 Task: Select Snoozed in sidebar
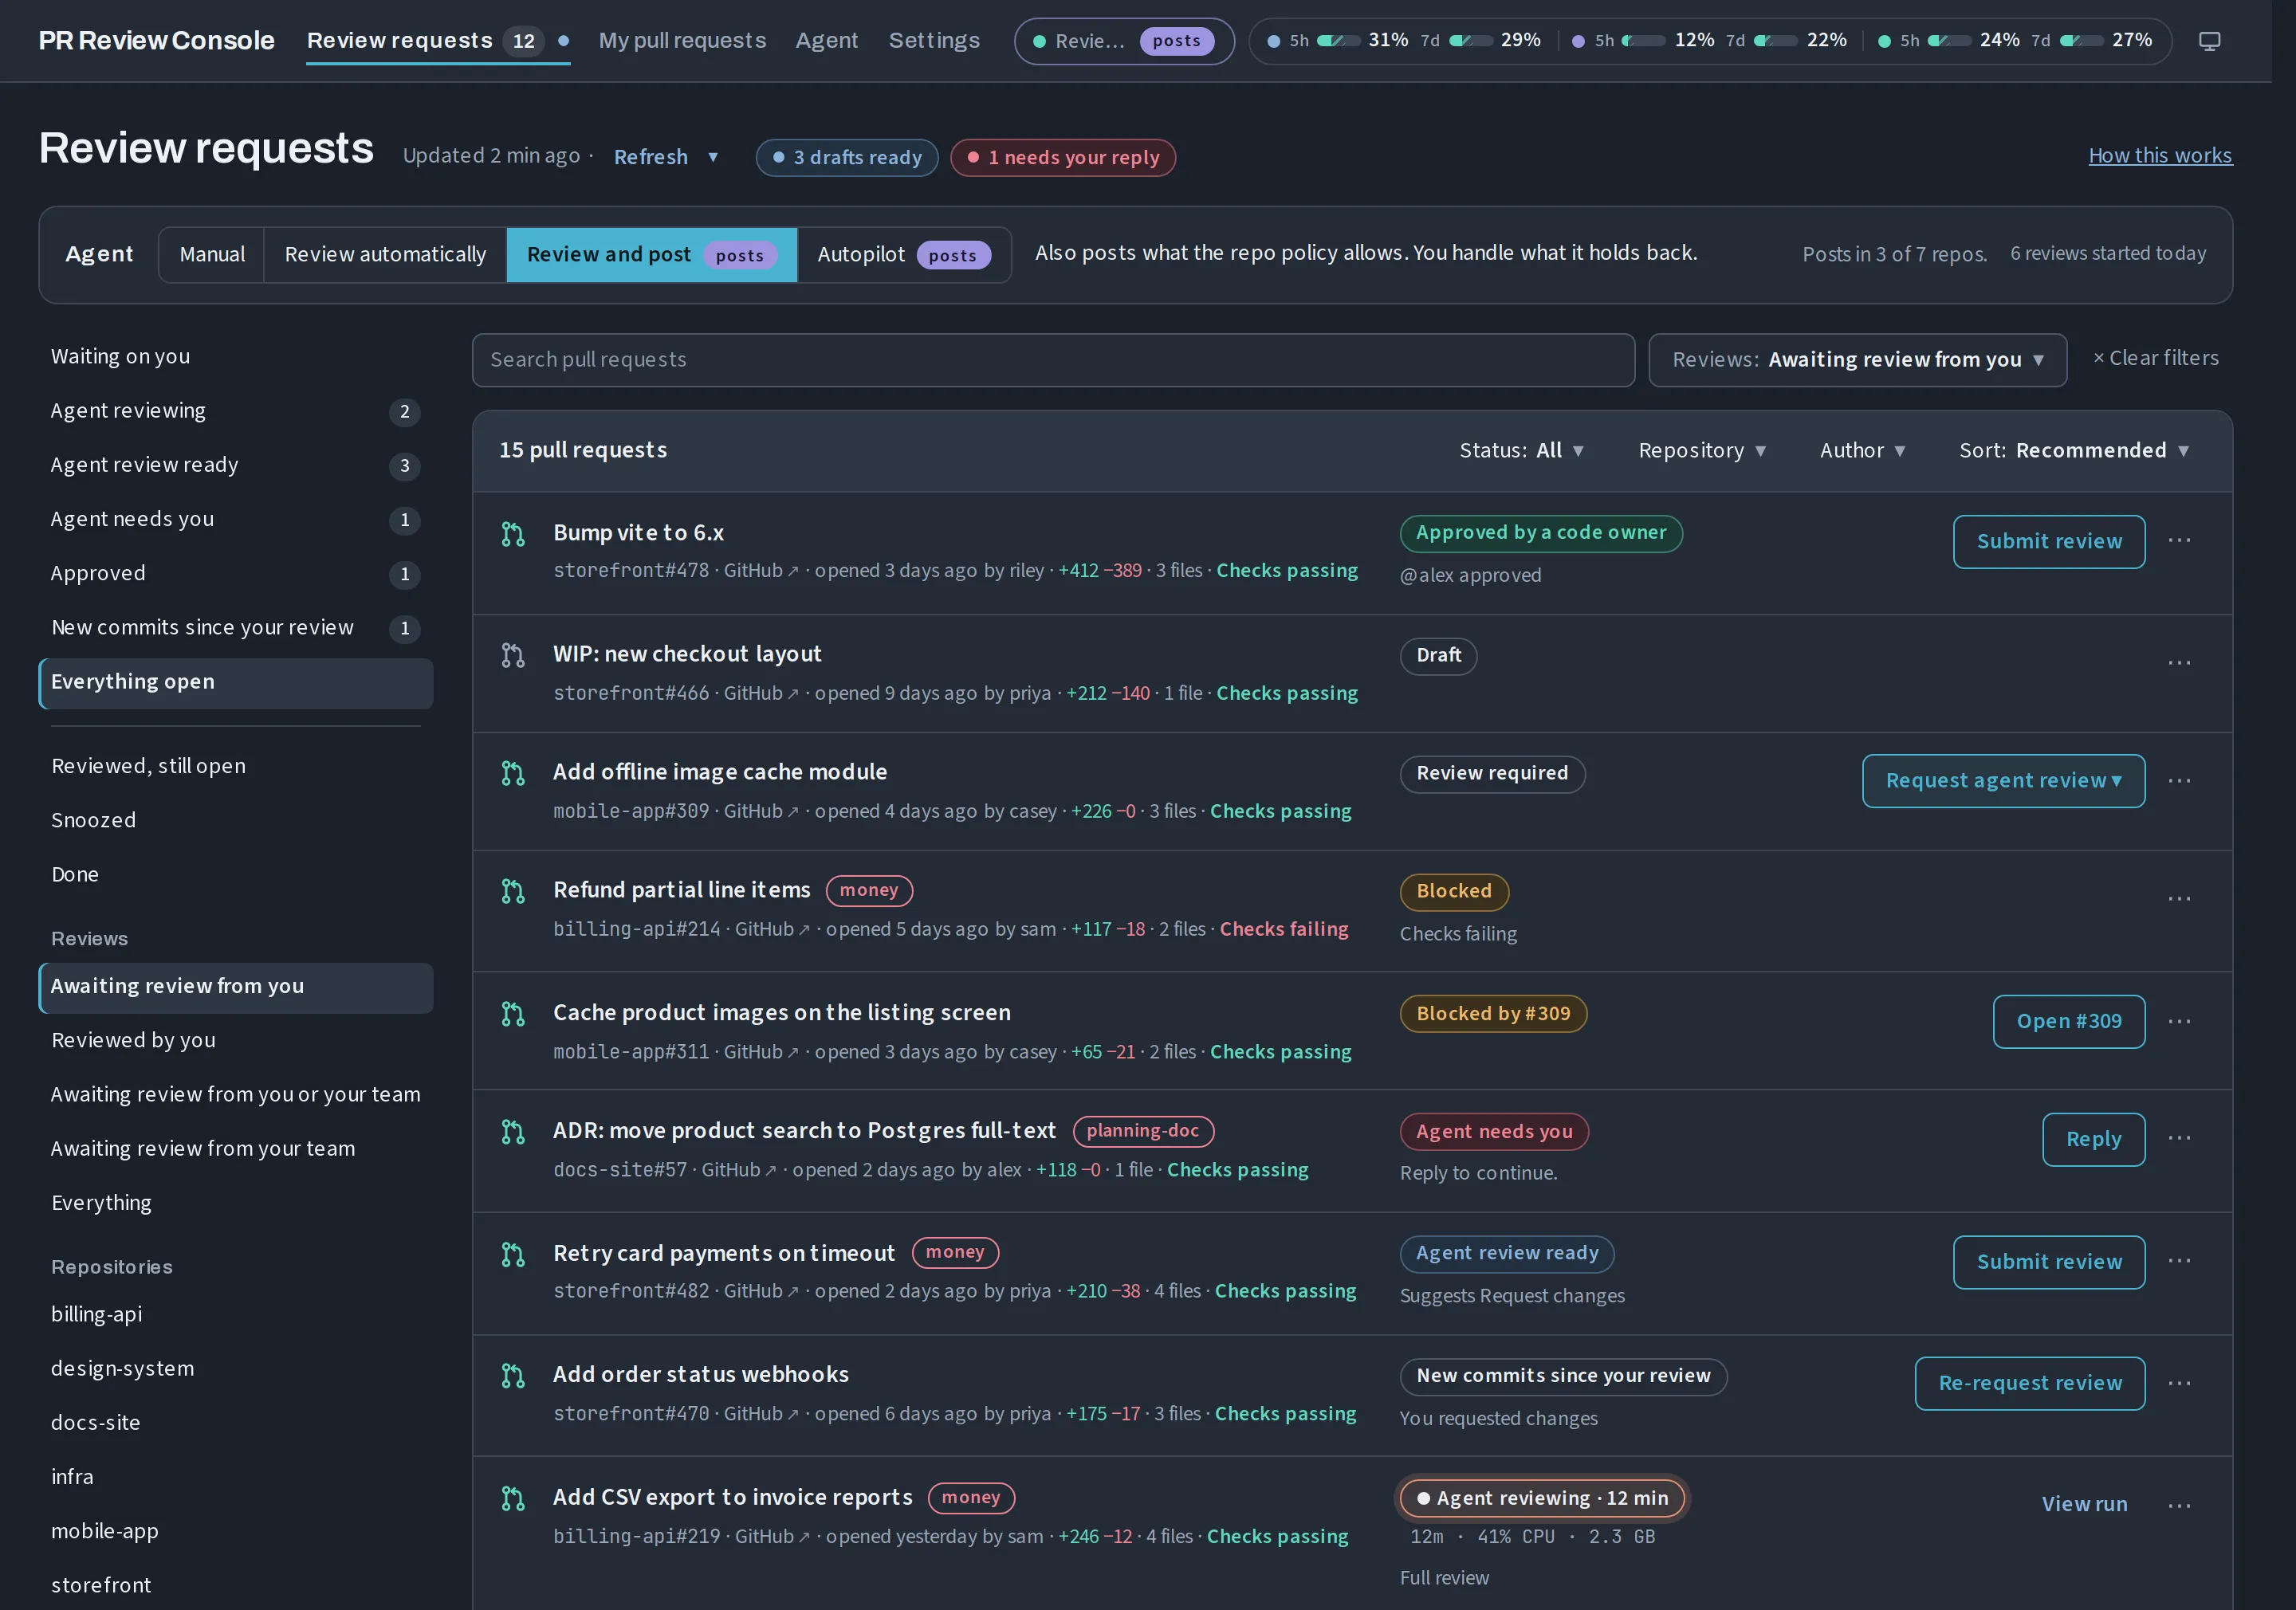(x=235, y=821)
